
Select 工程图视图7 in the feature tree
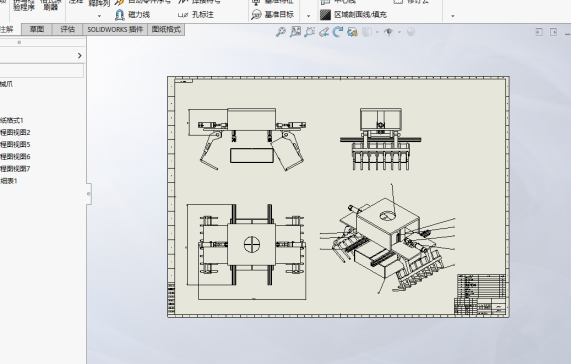tap(15, 169)
